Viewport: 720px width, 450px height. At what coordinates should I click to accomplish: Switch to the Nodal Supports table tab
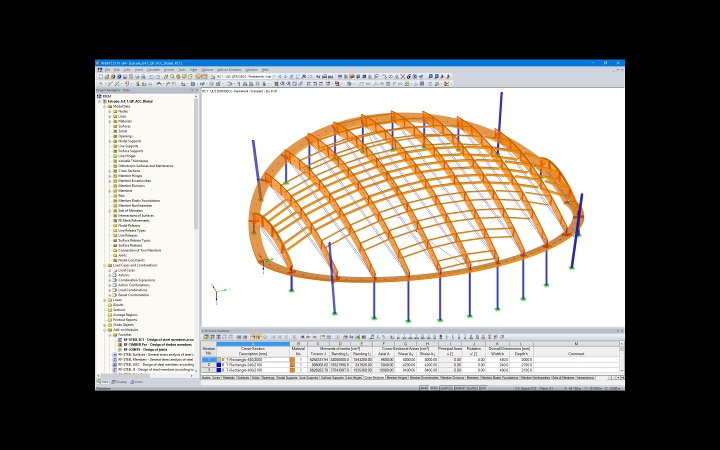(287, 378)
